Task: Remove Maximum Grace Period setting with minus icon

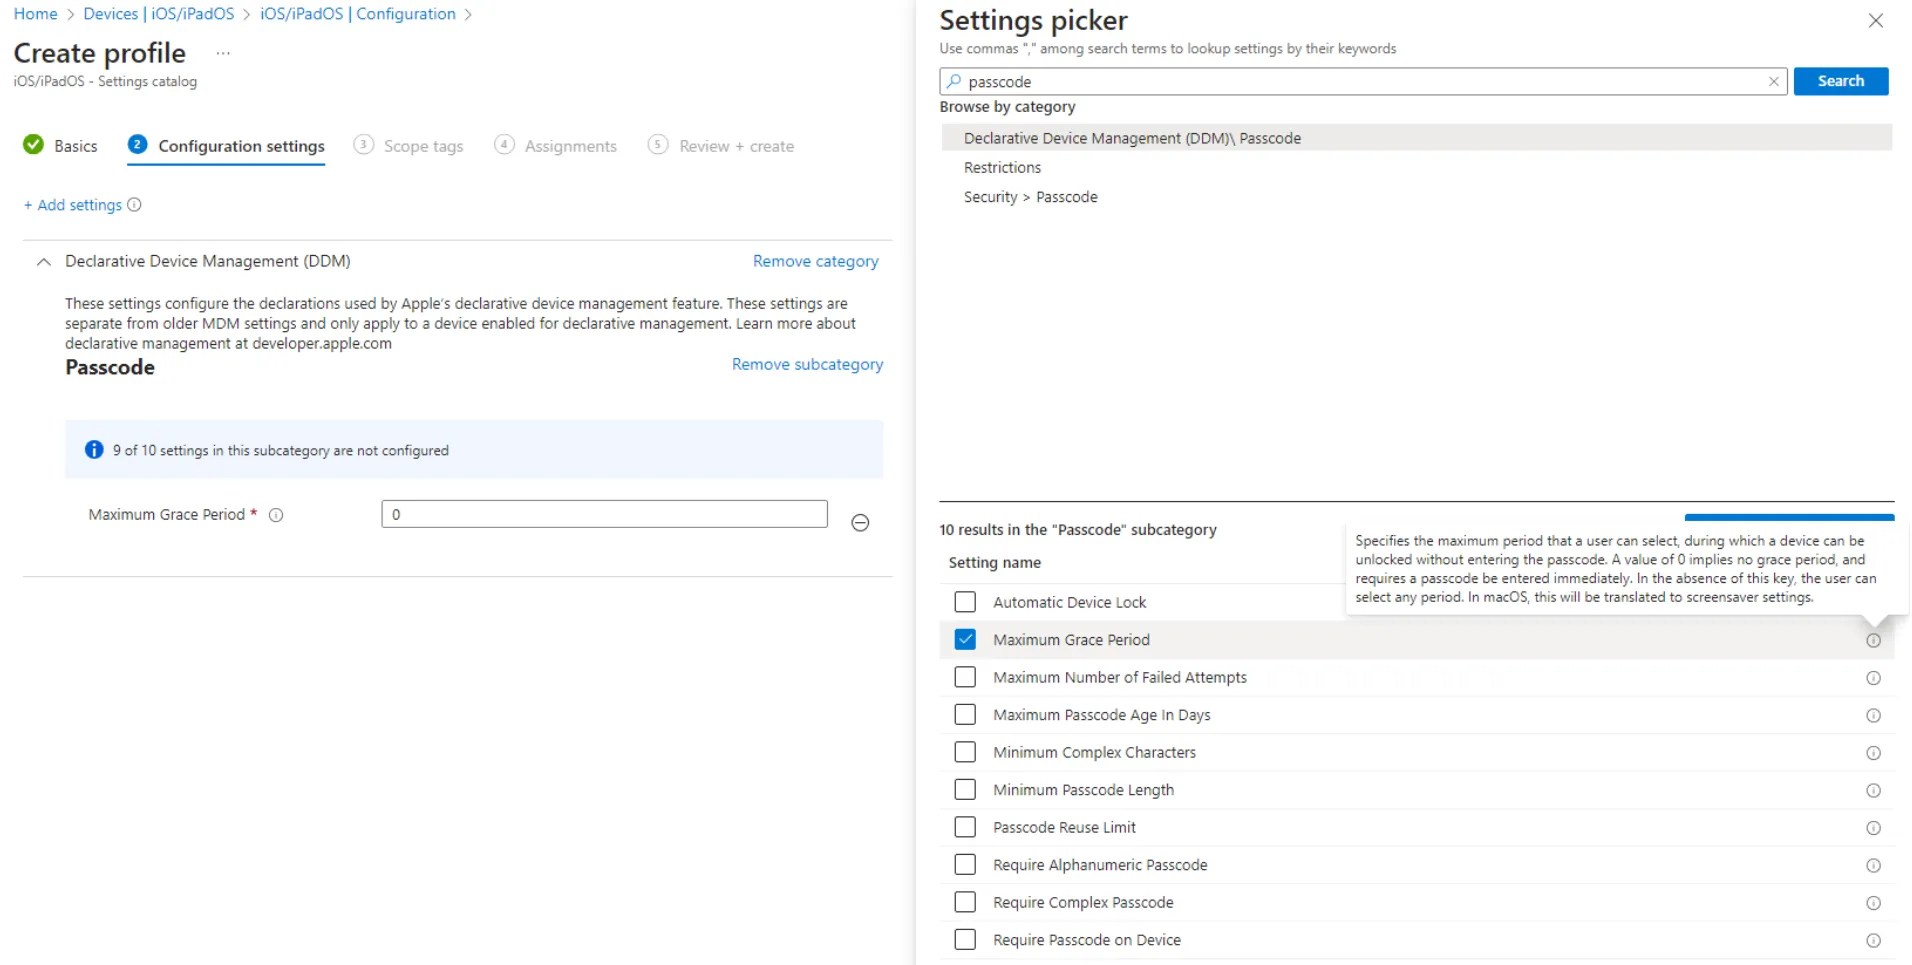Action: coord(859,523)
